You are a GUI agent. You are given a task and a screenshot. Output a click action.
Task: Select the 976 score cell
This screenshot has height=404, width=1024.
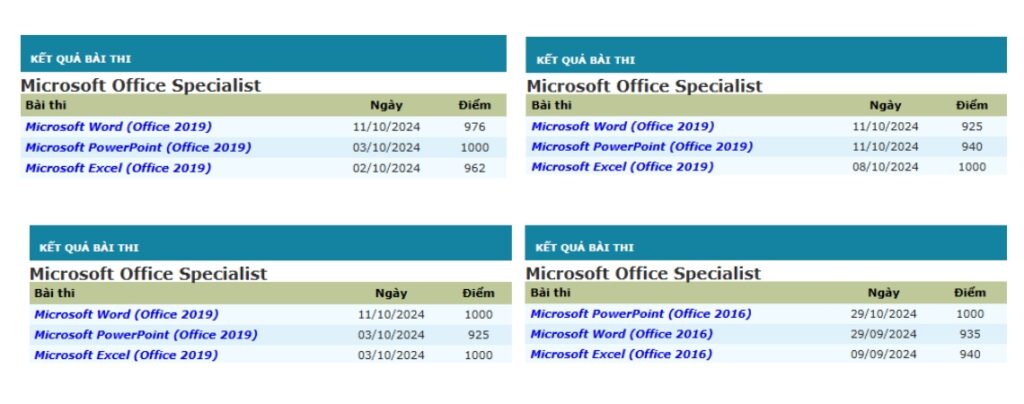pos(475,127)
